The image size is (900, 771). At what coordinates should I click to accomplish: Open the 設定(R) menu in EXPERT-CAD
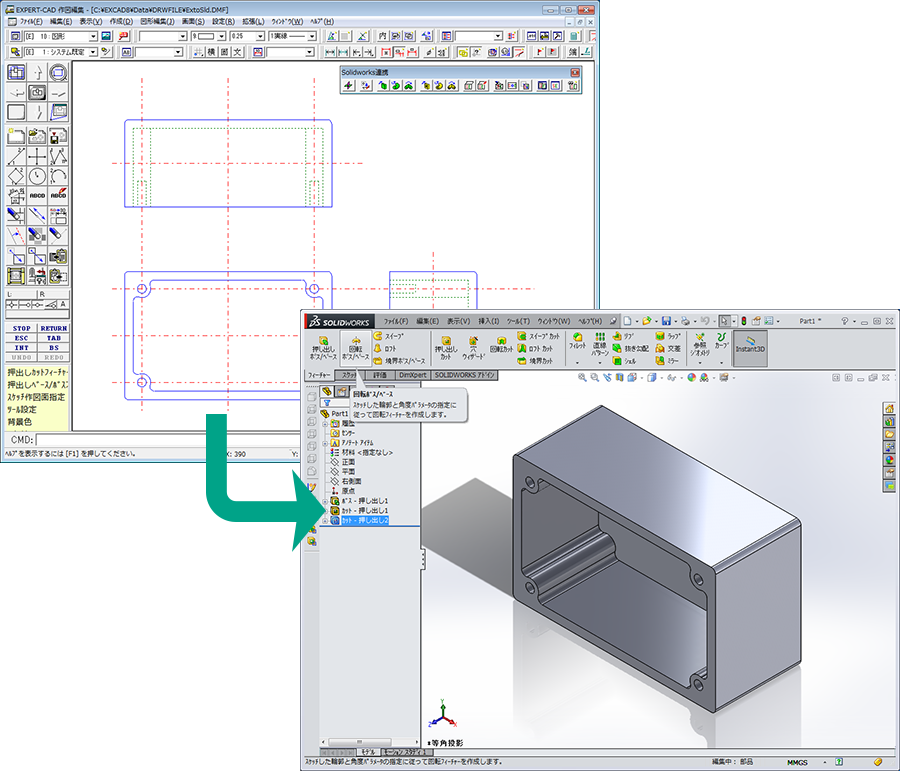point(223,21)
